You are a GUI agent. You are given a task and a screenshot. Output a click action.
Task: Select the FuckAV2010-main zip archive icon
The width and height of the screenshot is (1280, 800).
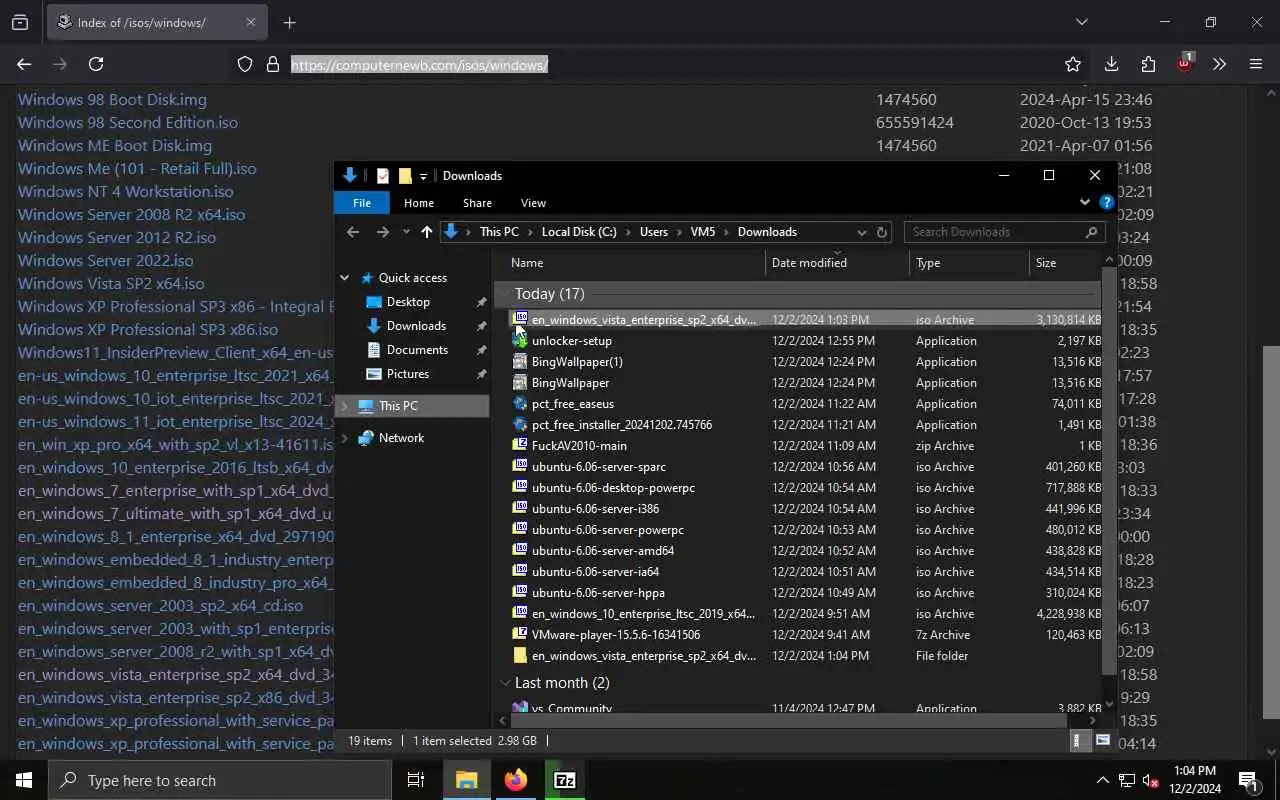520,446
